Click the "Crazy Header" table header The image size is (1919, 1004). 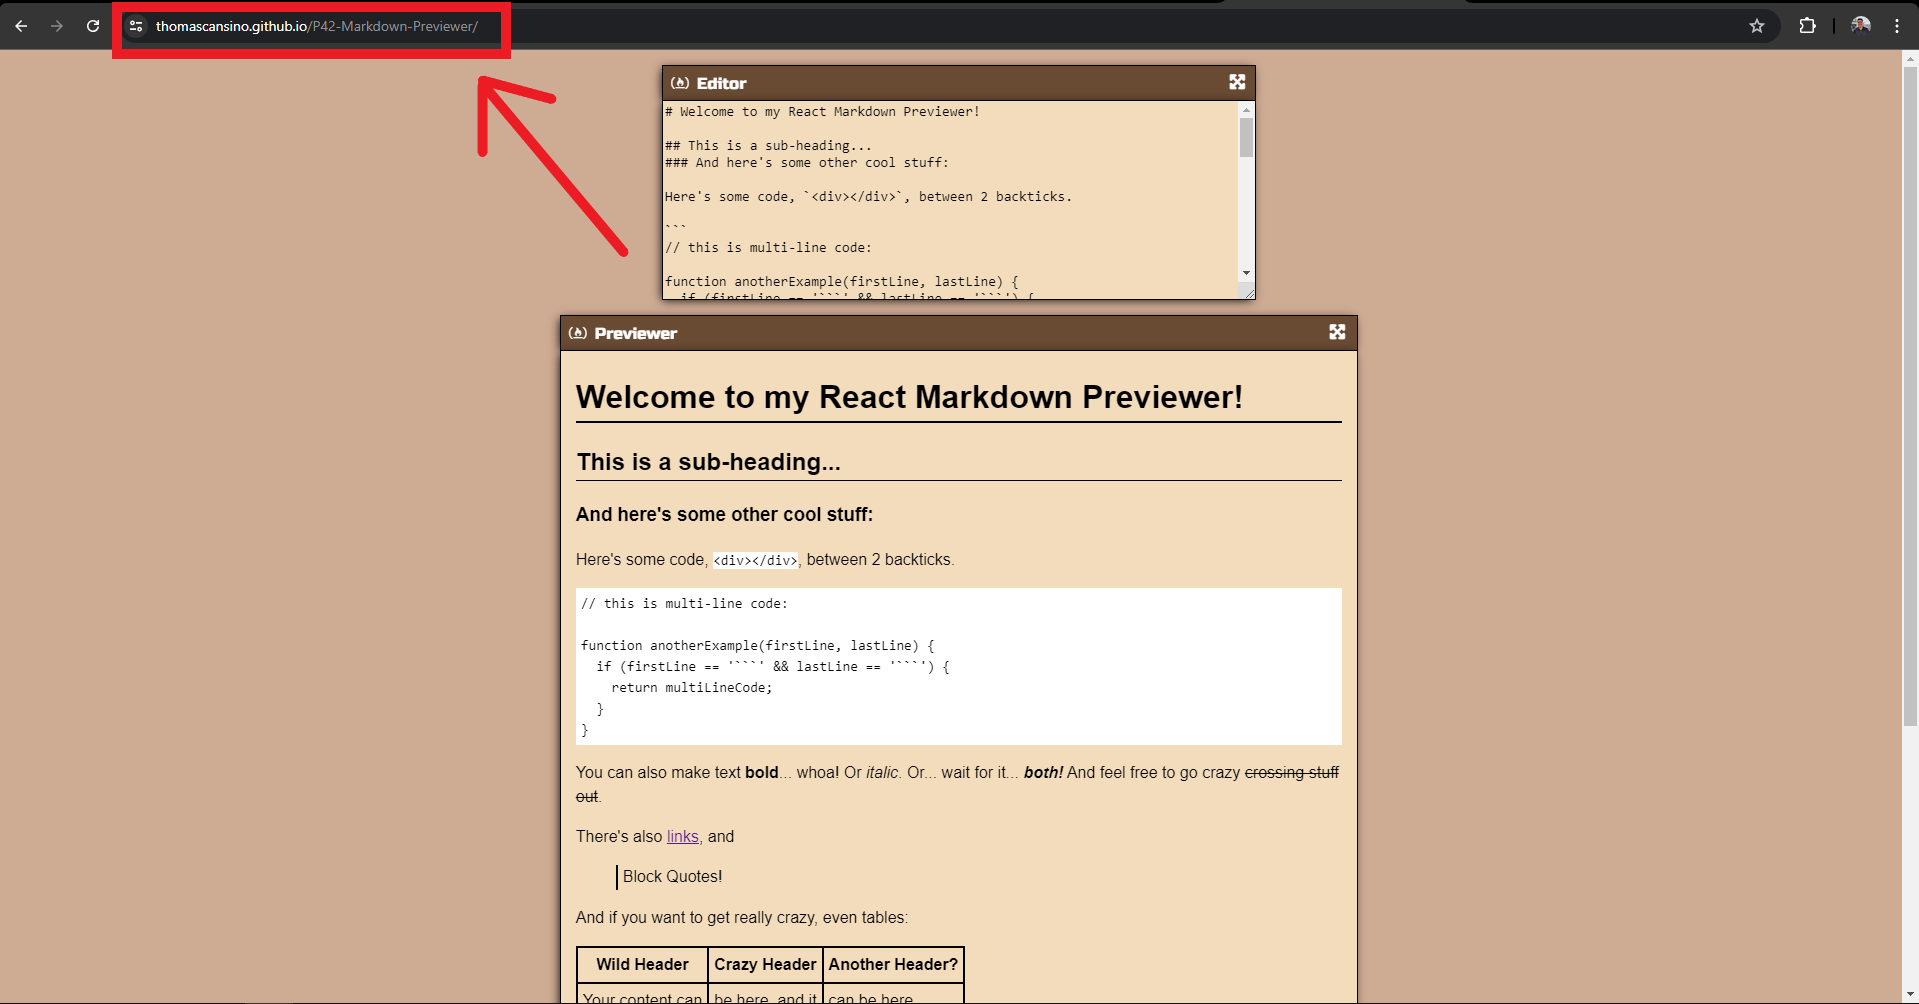pos(765,964)
